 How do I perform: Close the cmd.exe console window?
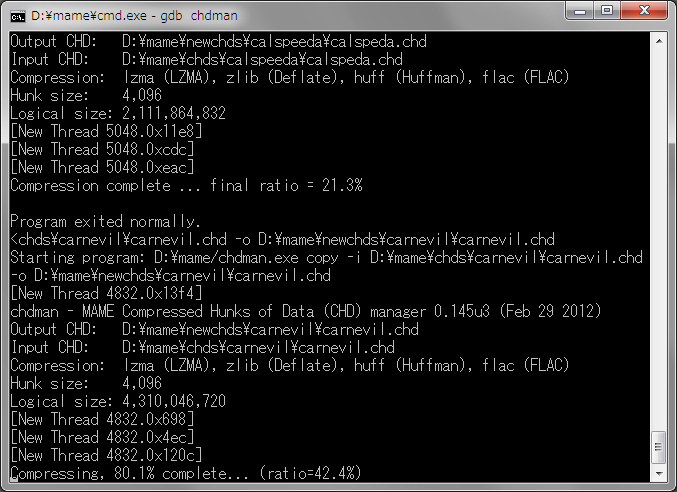(647, 13)
